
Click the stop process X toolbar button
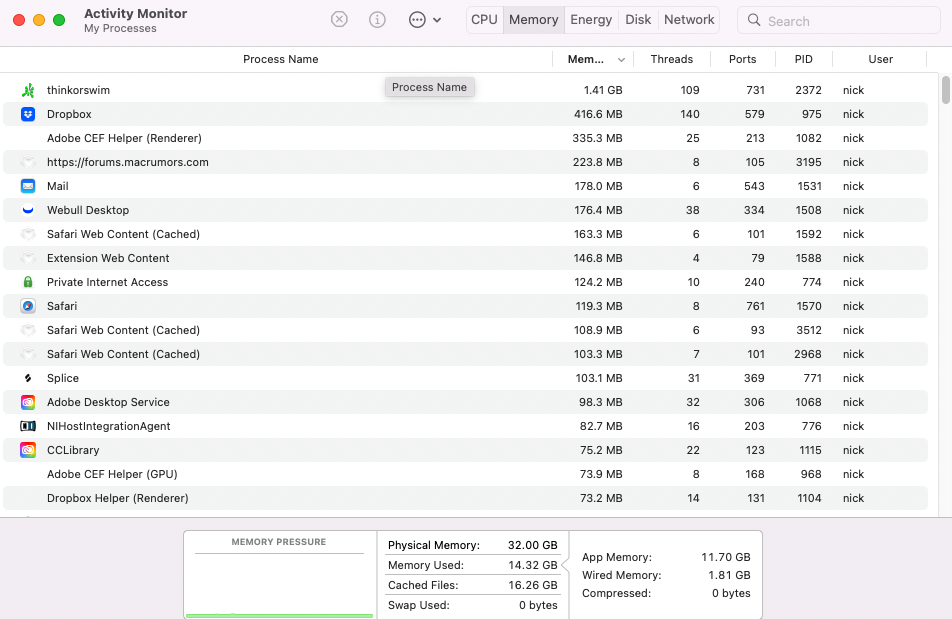[339, 20]
